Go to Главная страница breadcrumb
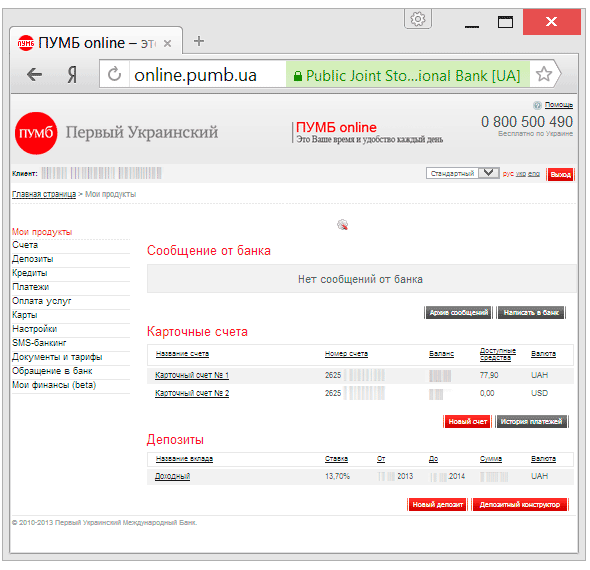The height and width of the screenshot is (570, 590). pos(44,194)
